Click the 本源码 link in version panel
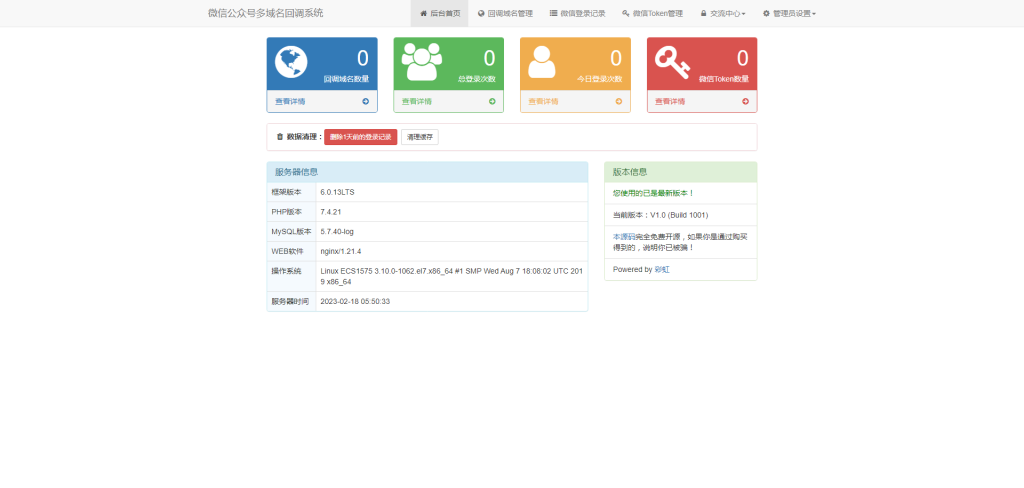The width and height of the screenshot is (1024, 488). point(624,236)
